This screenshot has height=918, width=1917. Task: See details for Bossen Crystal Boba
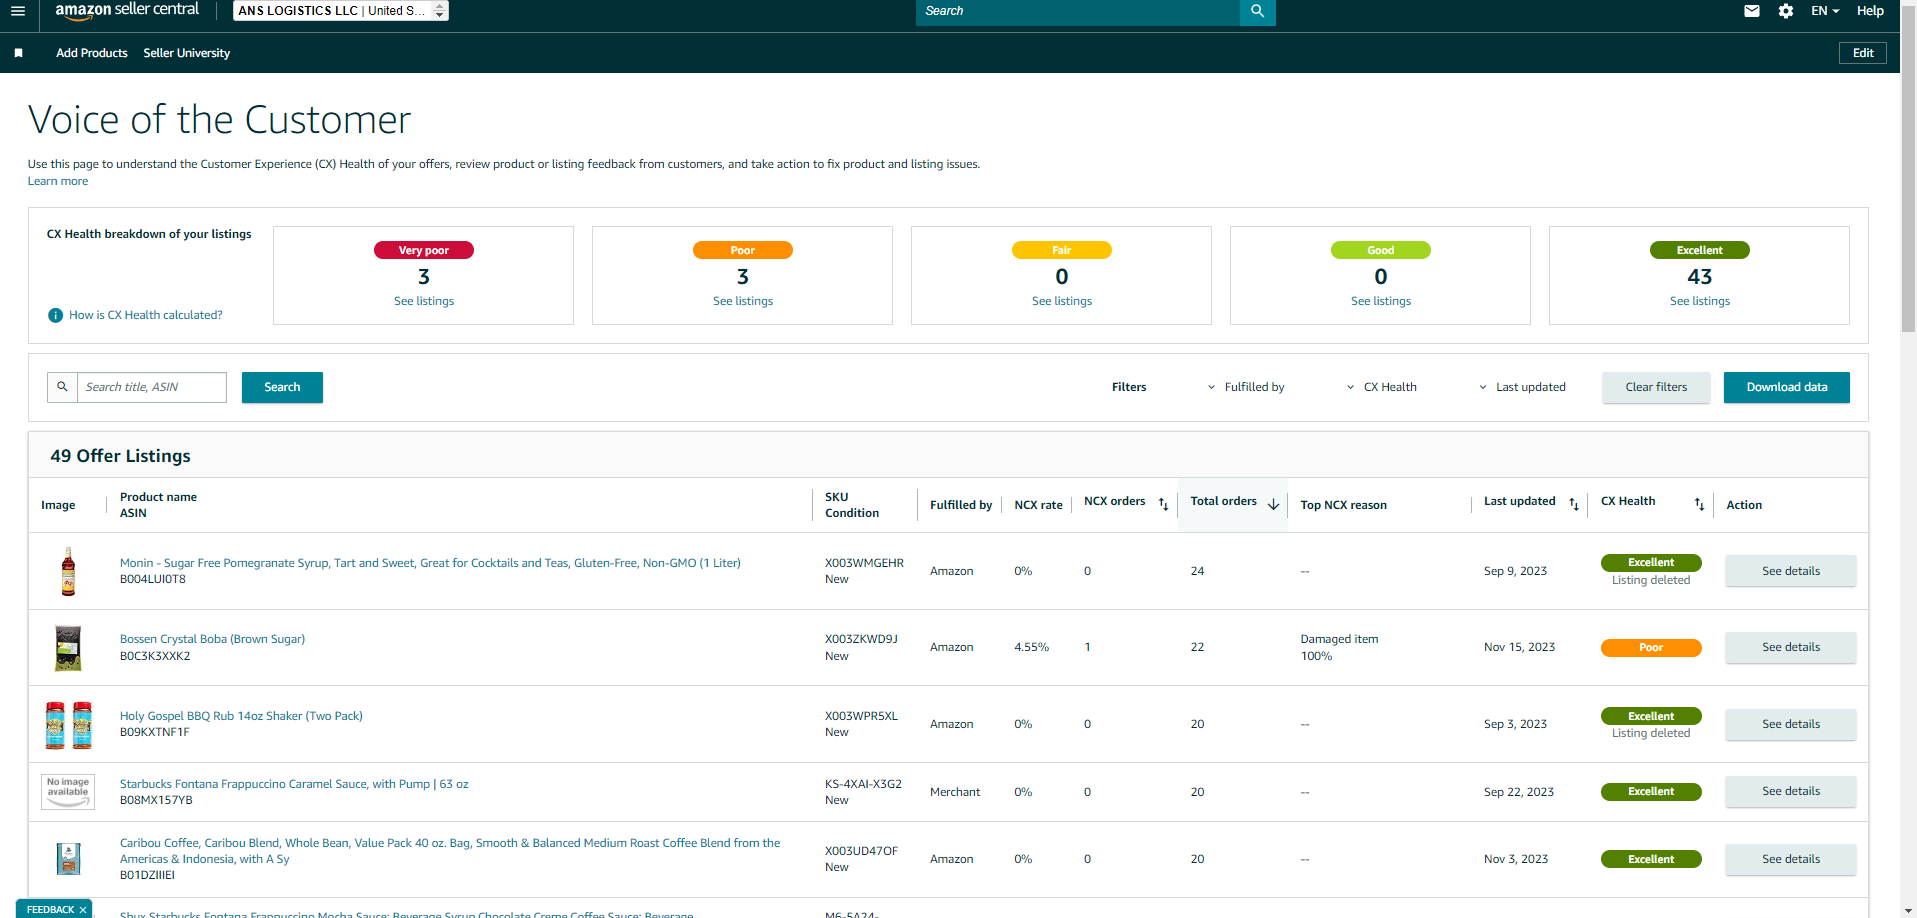pyautogui.click(x=1790, y=647)
